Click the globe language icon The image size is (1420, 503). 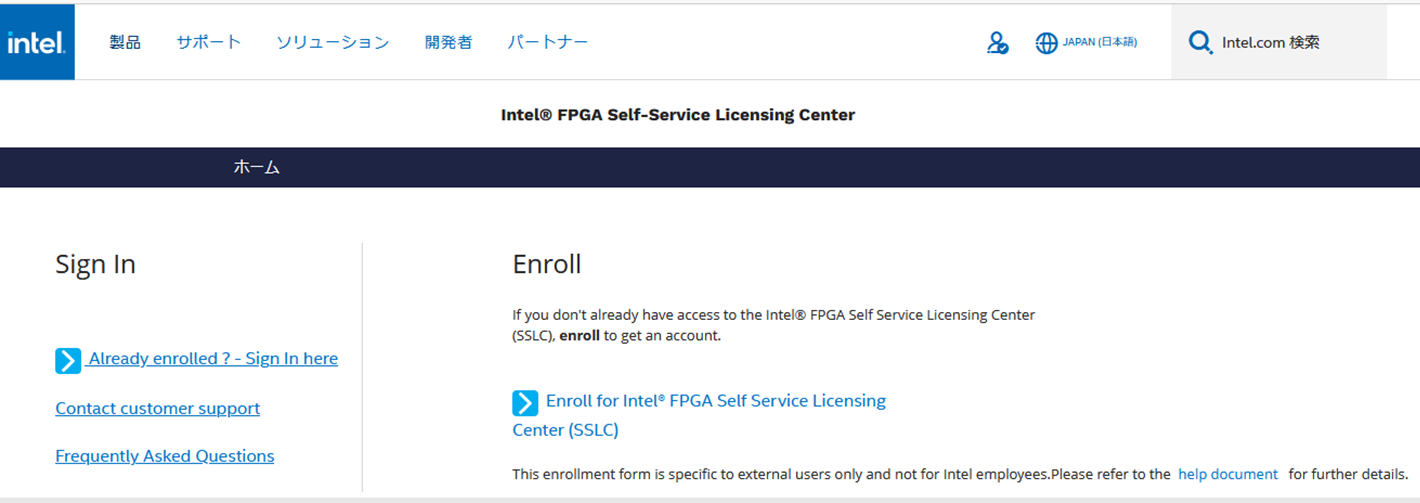[1046, 43]
